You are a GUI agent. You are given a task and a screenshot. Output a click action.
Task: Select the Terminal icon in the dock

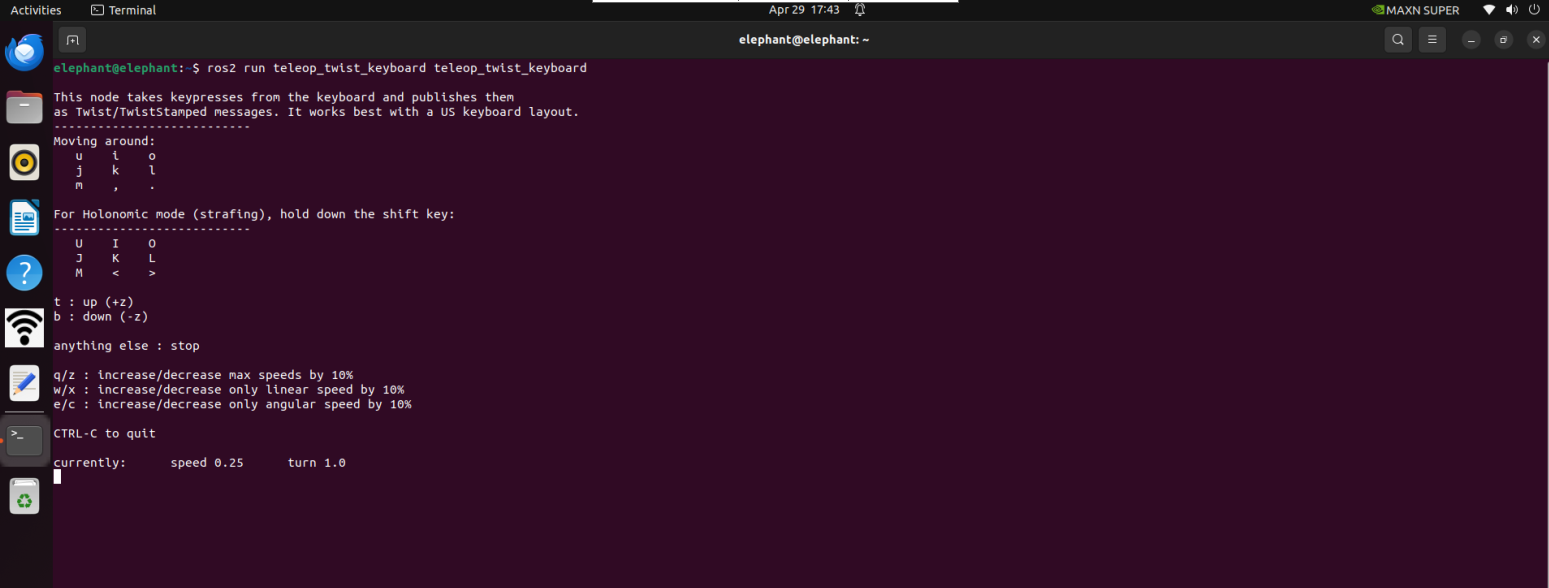click(x=24, y=440)
